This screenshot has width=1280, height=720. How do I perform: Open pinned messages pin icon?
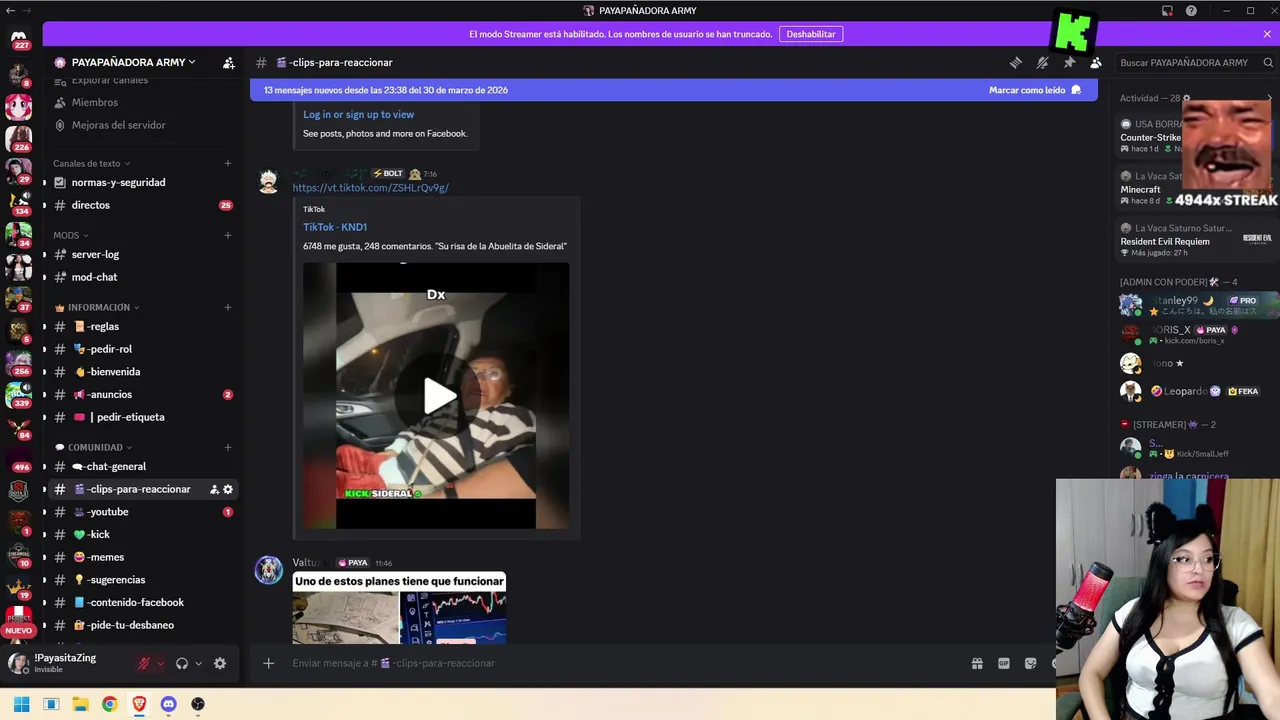(1069, 62)
